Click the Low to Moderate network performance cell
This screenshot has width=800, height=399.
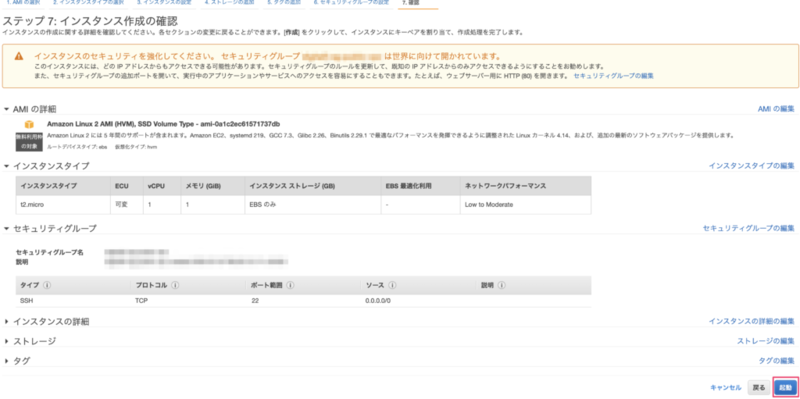click(526, 205)
